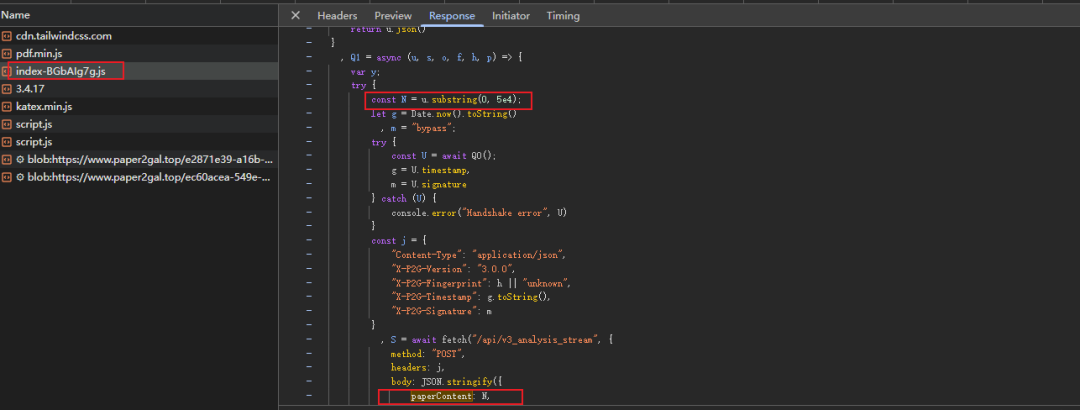
Task: Click the X-P2G-Version header line
Action: click(453, 269)
